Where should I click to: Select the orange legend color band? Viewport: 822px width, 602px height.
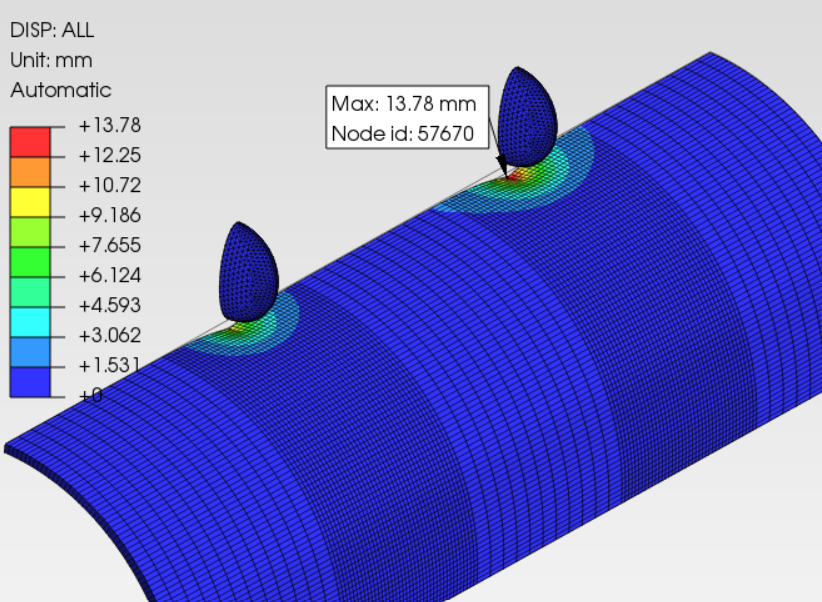pos(30,171)
